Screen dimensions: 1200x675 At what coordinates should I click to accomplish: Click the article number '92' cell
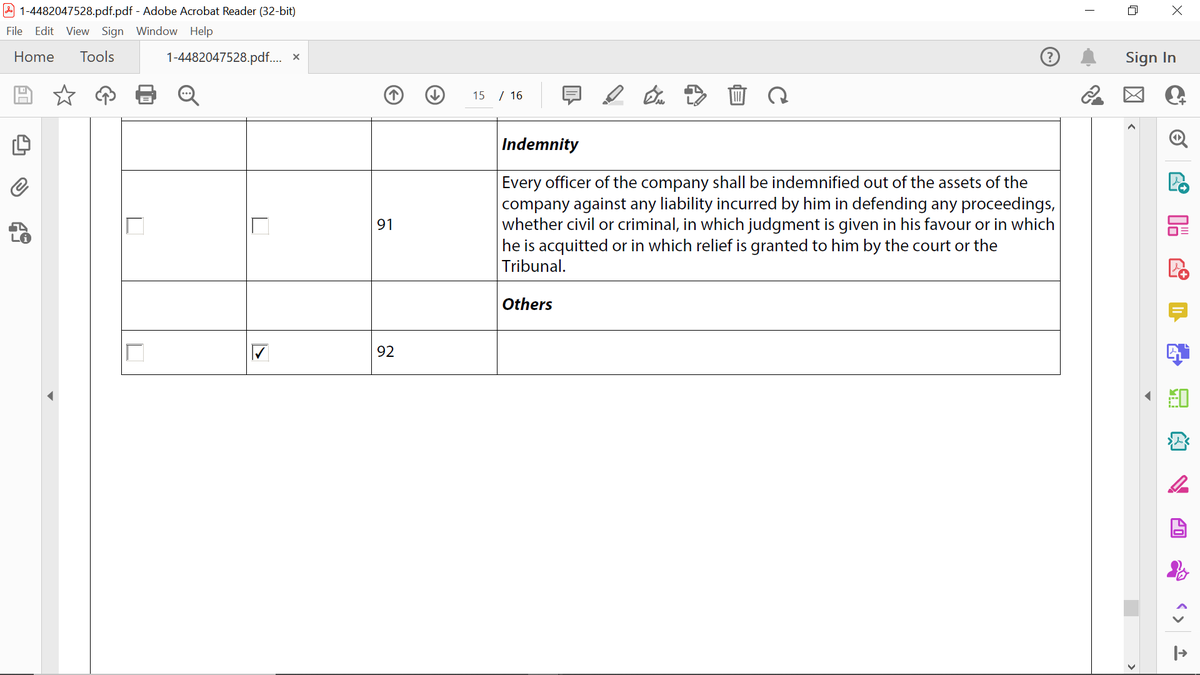click(x=434, y=352)
